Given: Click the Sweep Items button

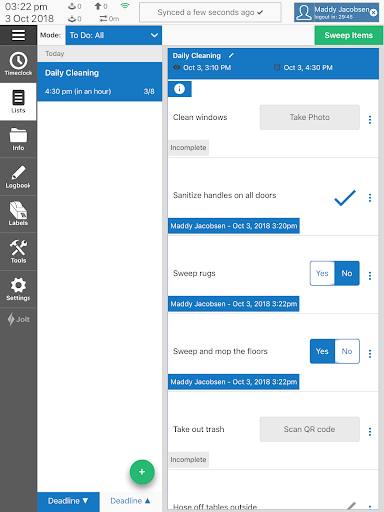Looking at the screenshot, I should coord(349,35).
